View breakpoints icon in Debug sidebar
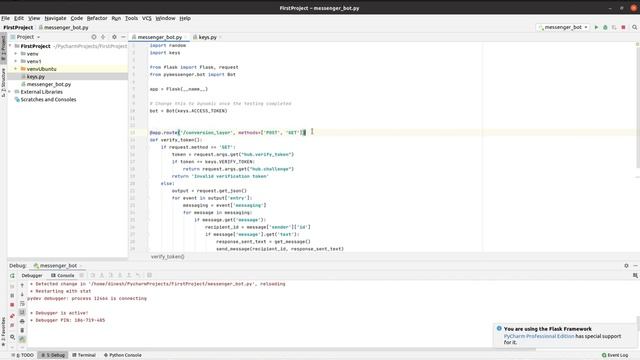This screenshot has width=640, height=360. 12,316
